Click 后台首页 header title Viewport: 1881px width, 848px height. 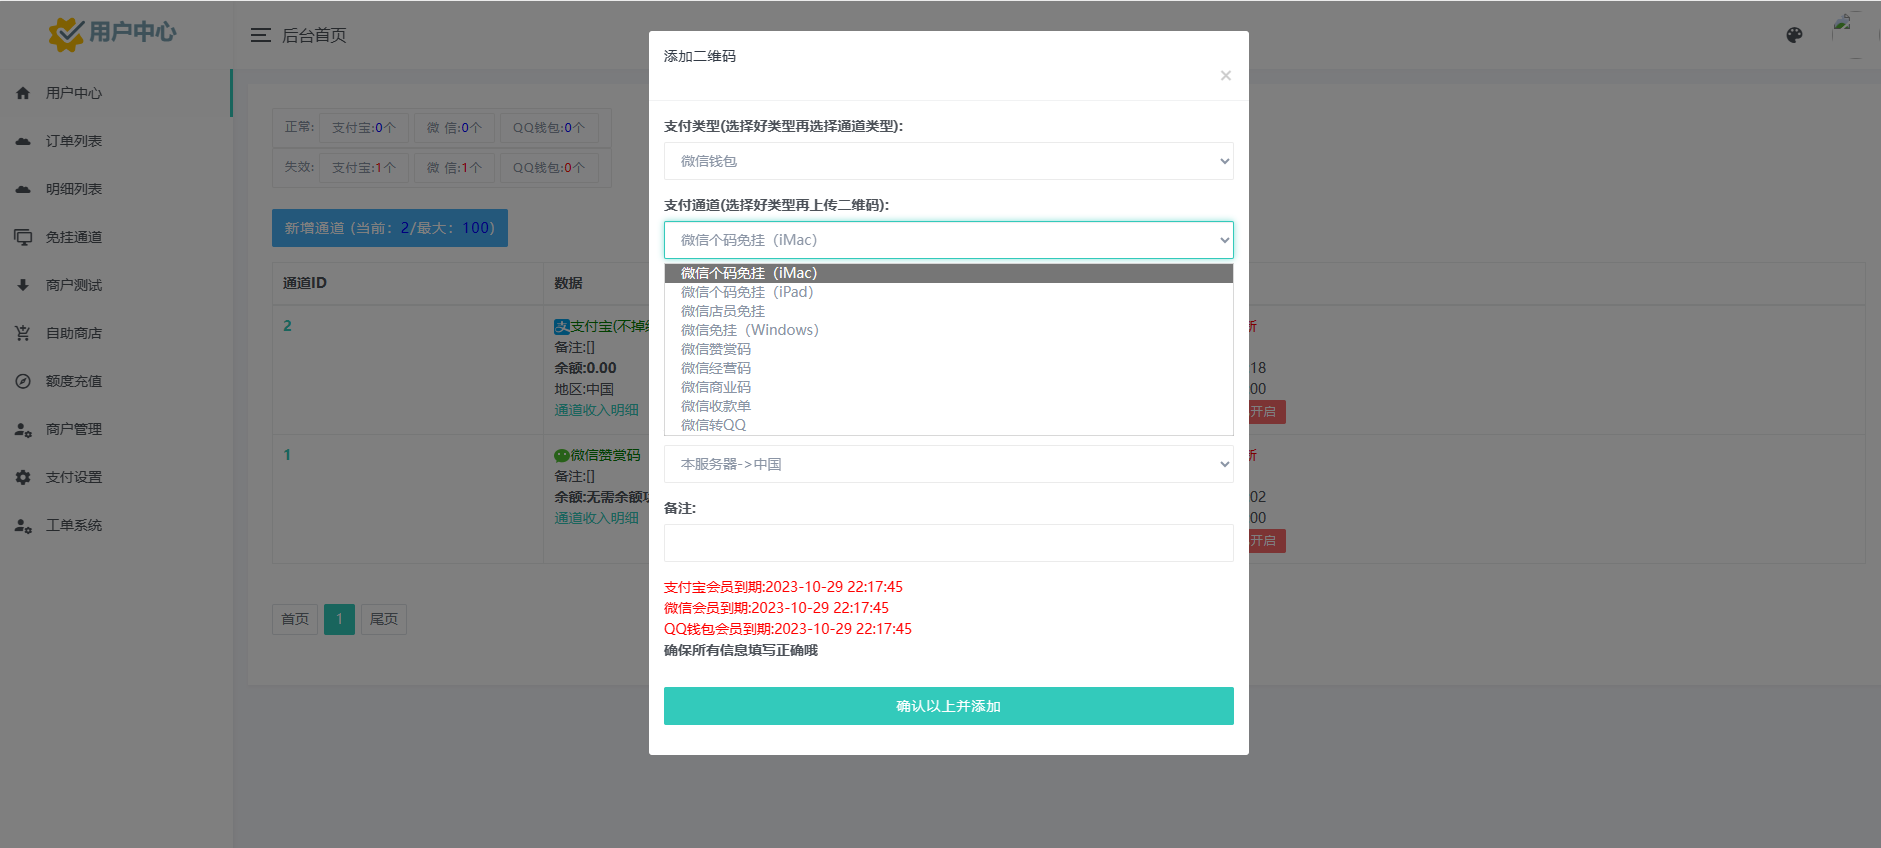click(314, 35)
